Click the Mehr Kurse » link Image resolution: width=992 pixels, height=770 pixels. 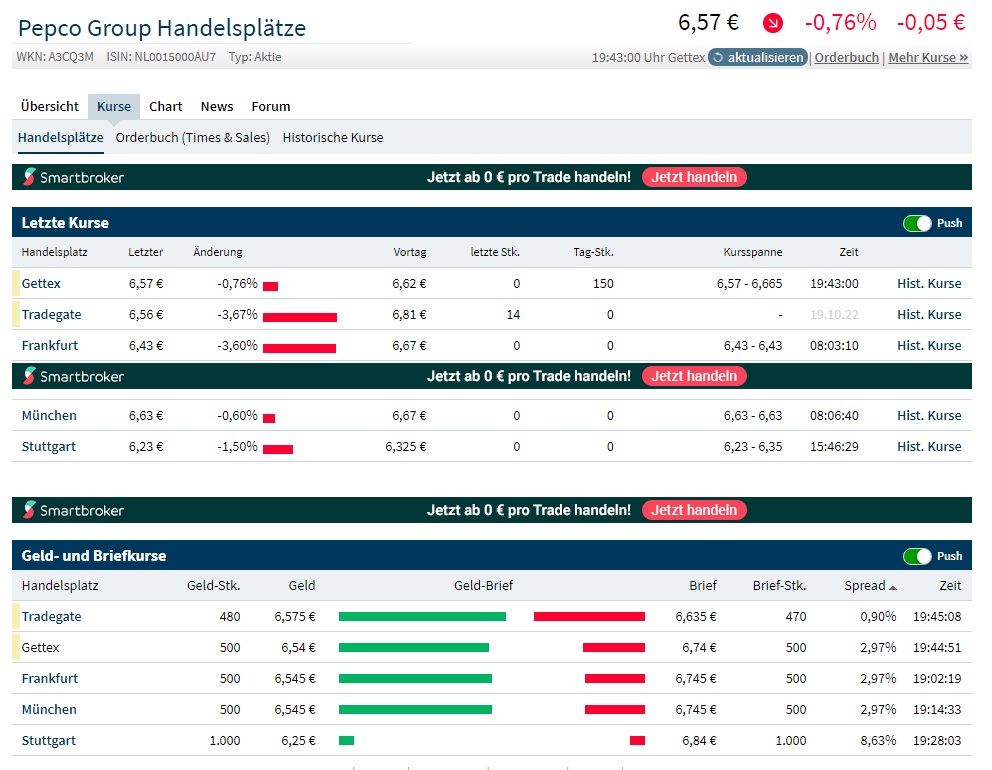[928, 58]
